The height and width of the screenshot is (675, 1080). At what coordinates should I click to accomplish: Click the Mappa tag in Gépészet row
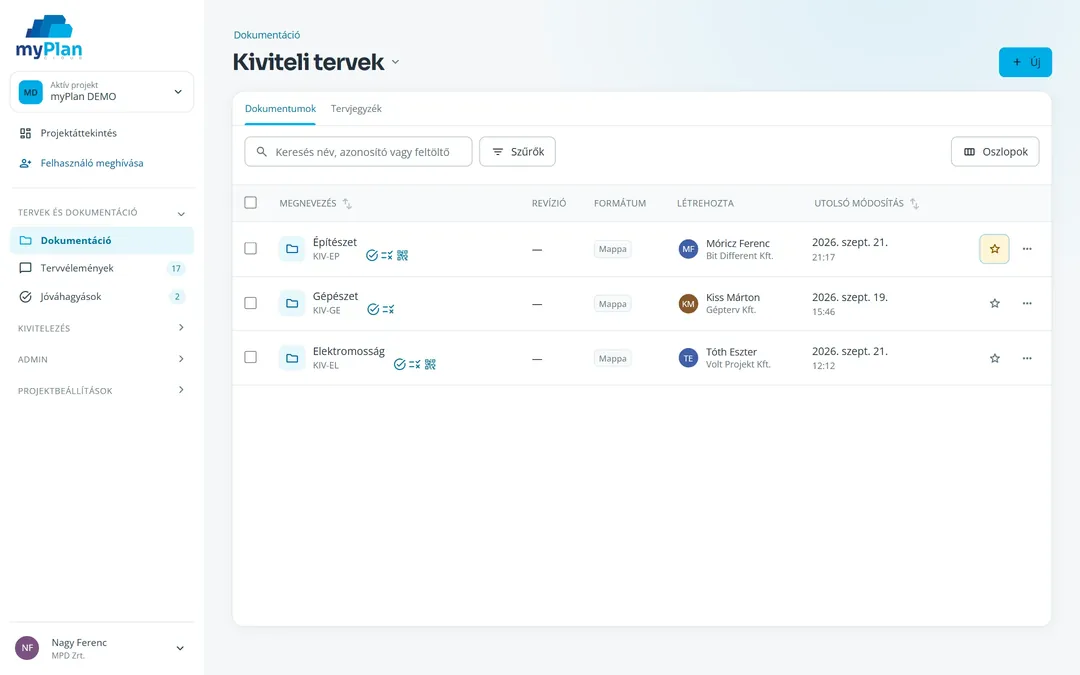tap(612, 304)
